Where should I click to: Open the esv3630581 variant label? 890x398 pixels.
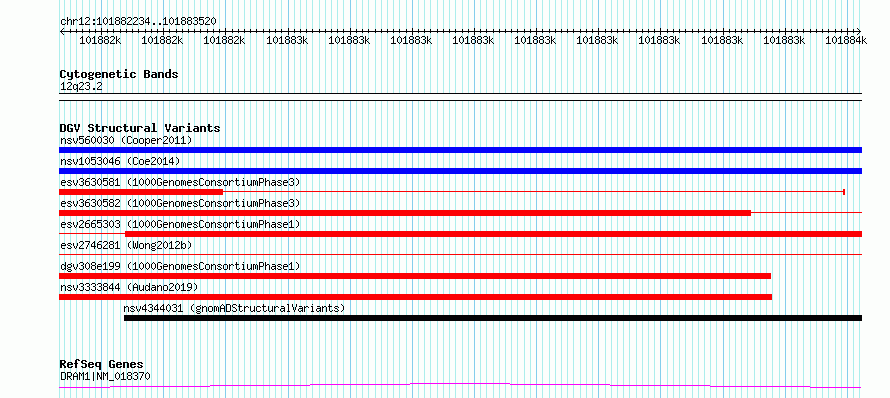pyautogui.click(x=180, y=182)
